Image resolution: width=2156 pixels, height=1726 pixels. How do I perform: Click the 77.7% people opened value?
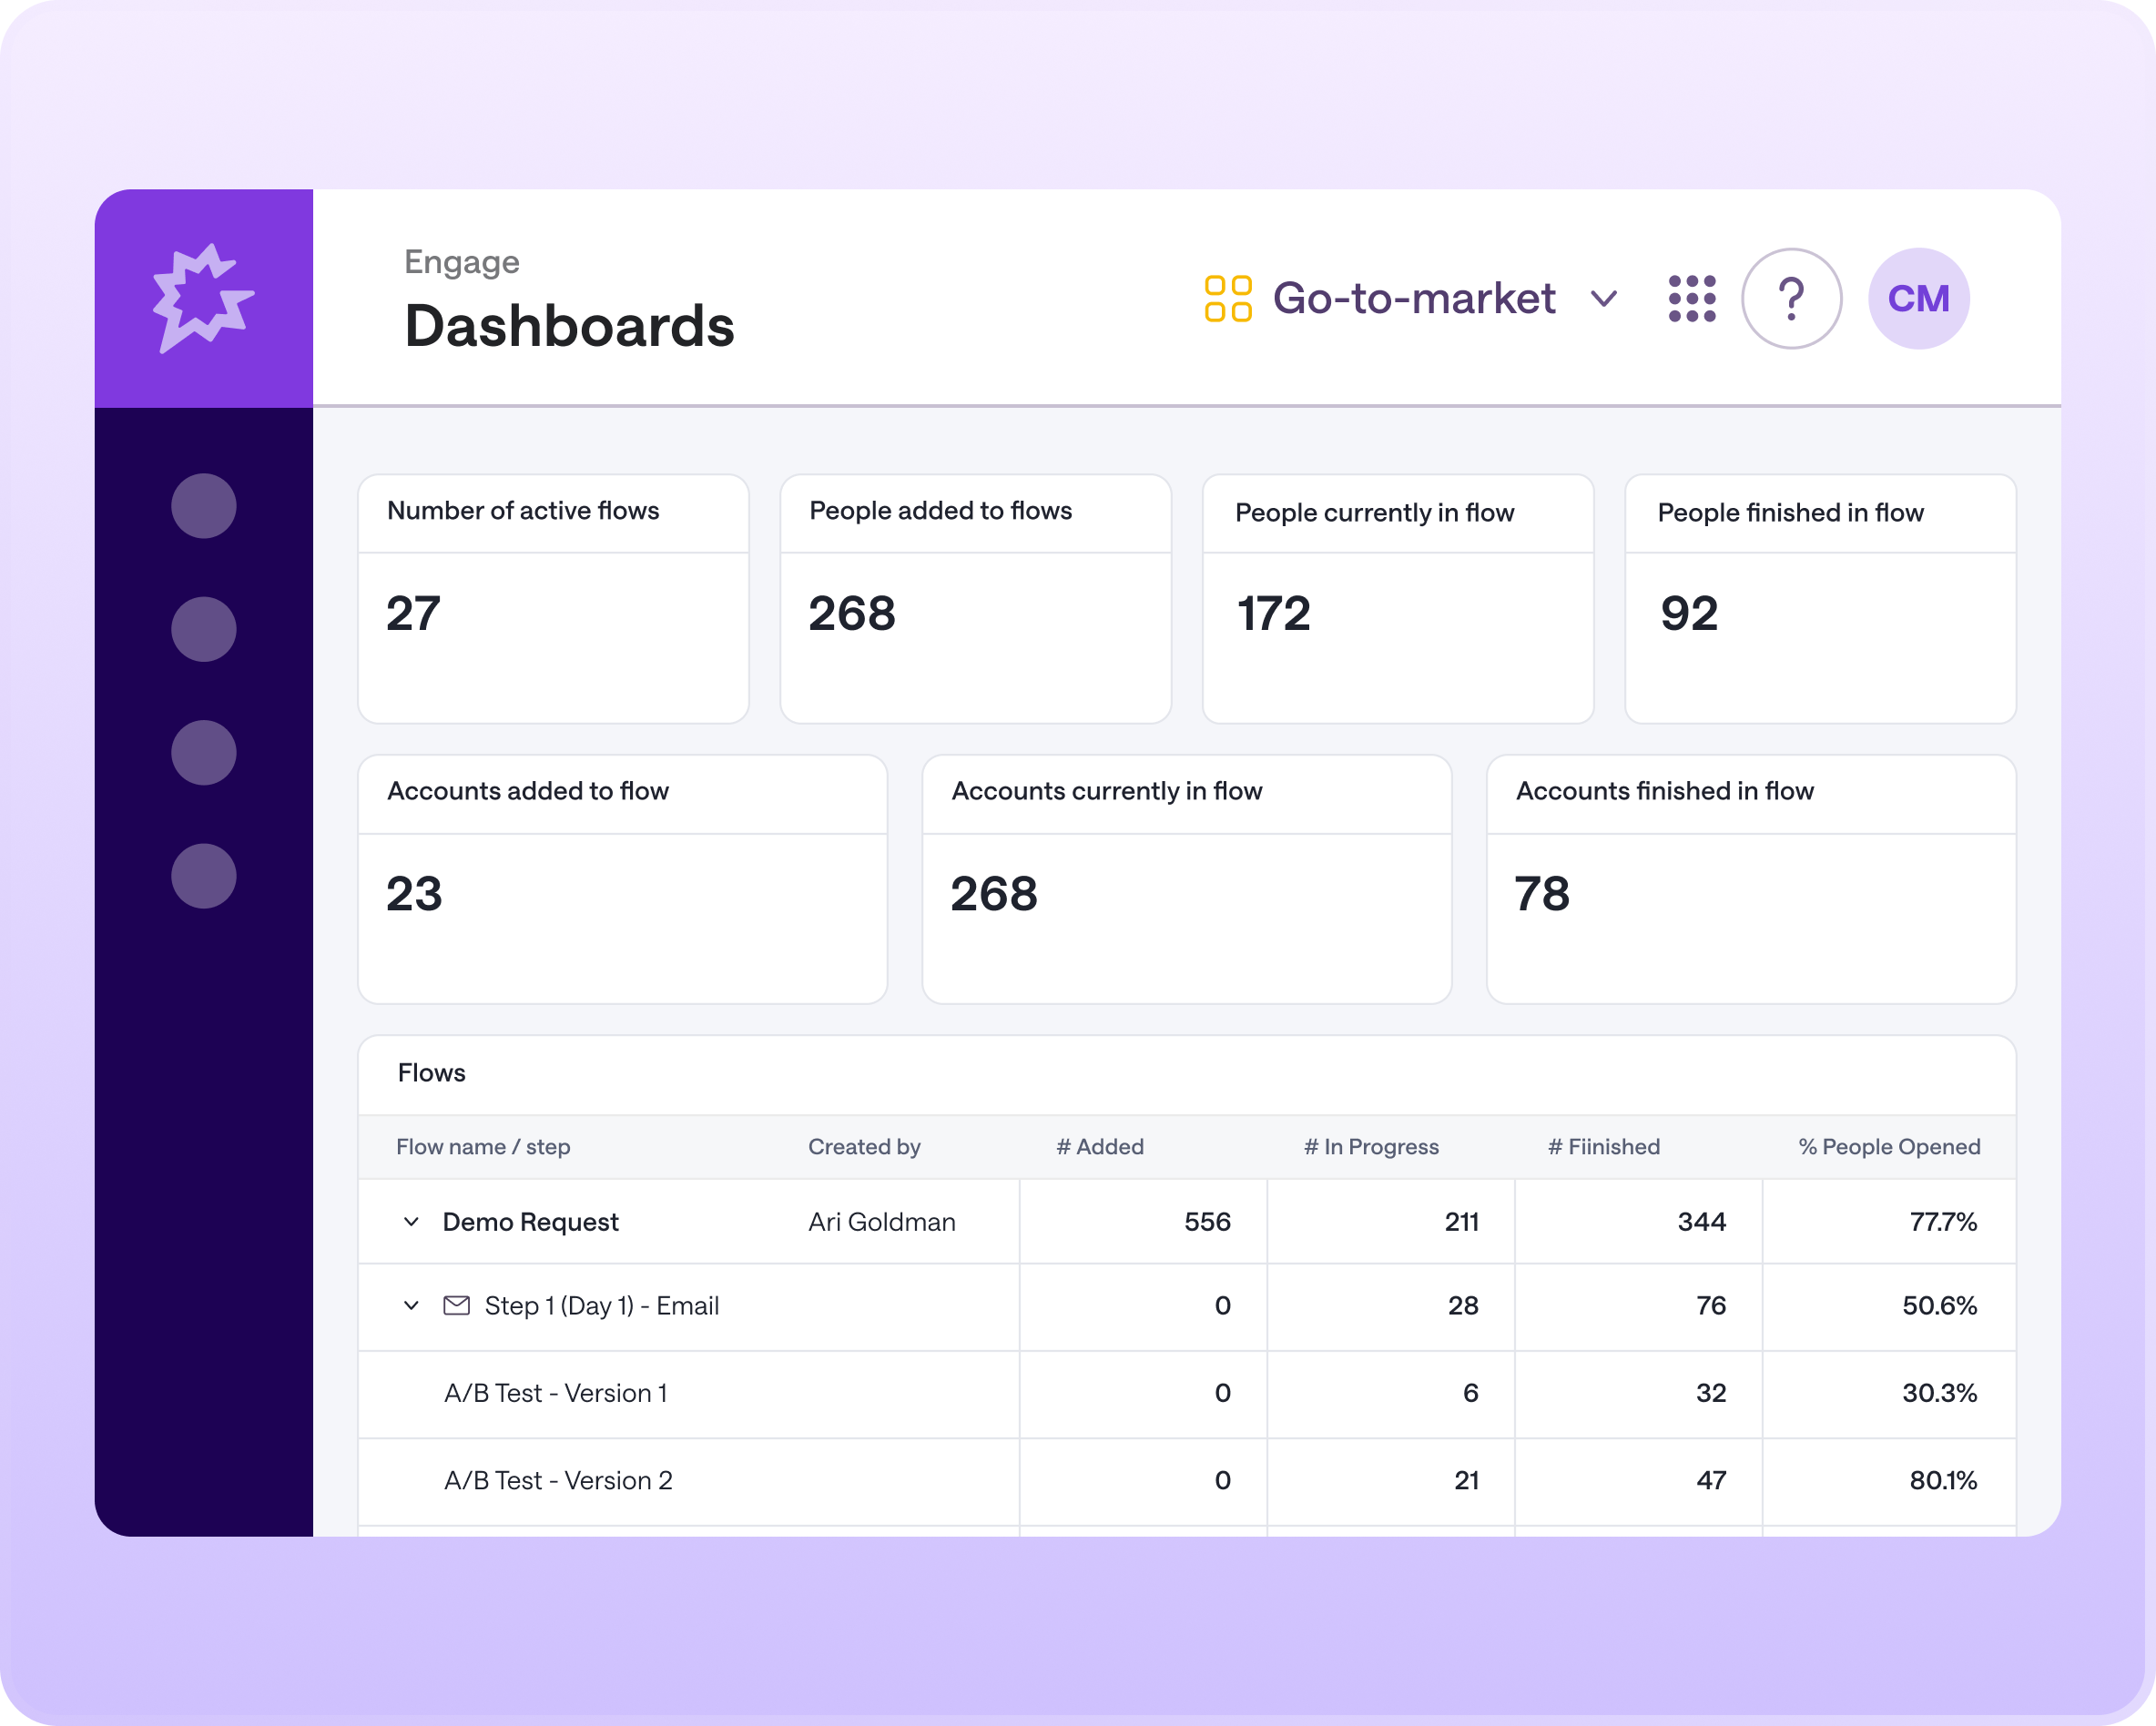pos(1943,1221)
